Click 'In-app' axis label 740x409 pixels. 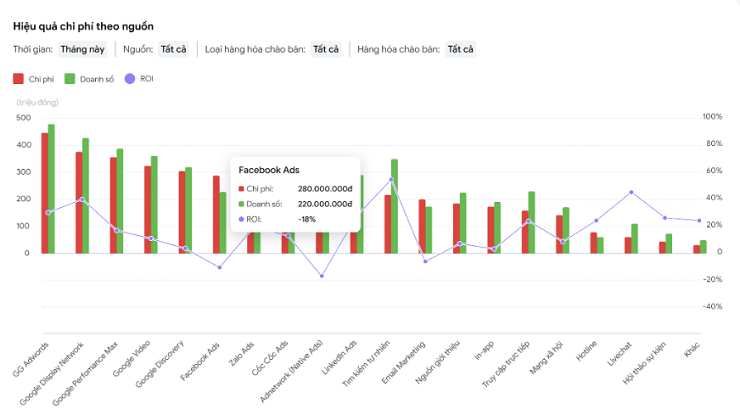484,351
